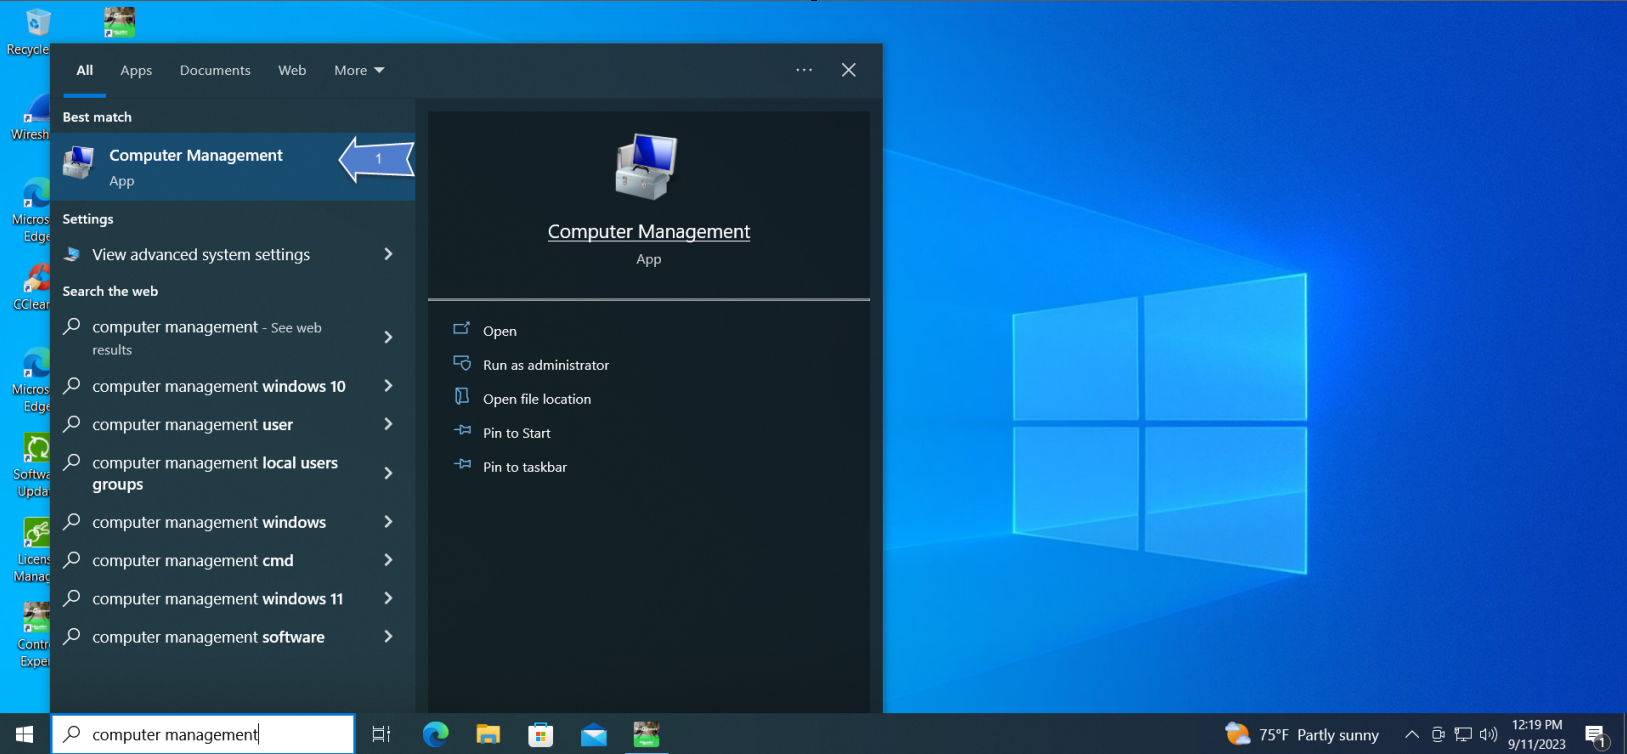Viewport: 1627px width, 754px height.
Task: Expand the More filter dropdown
Action: pos(359,70)
